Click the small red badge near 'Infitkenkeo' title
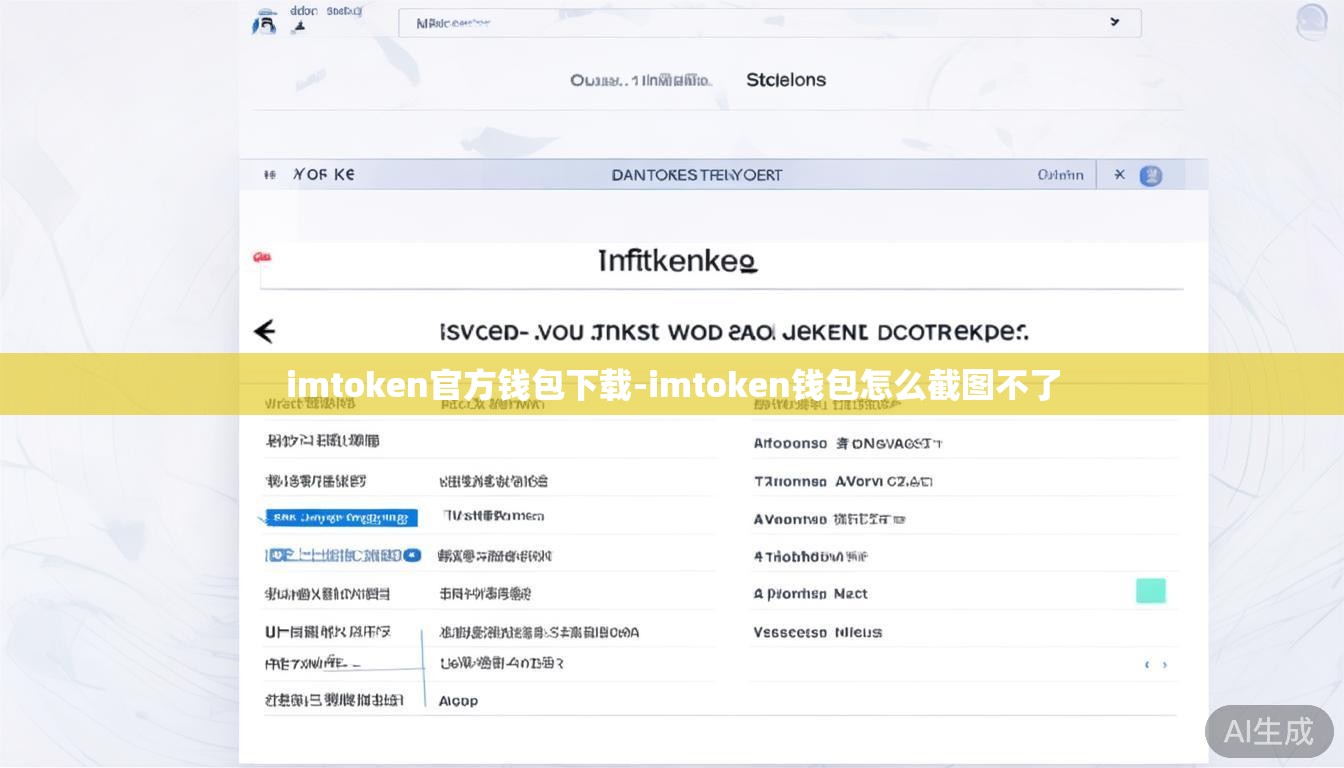 coord(261,257)
